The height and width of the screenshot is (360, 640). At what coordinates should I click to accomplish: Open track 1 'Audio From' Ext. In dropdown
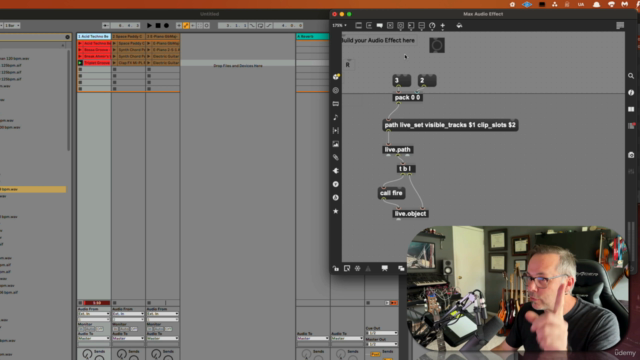point(94,313)
